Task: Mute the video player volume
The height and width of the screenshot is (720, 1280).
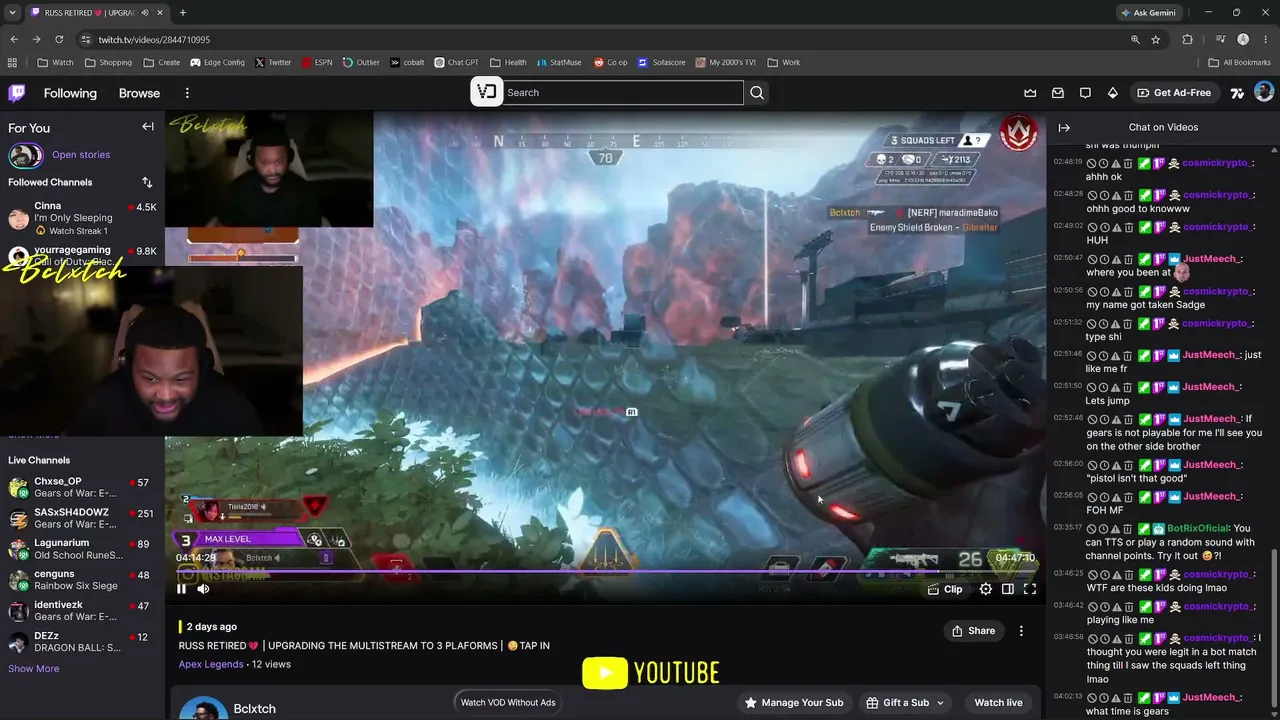Action: pos(203,589)
